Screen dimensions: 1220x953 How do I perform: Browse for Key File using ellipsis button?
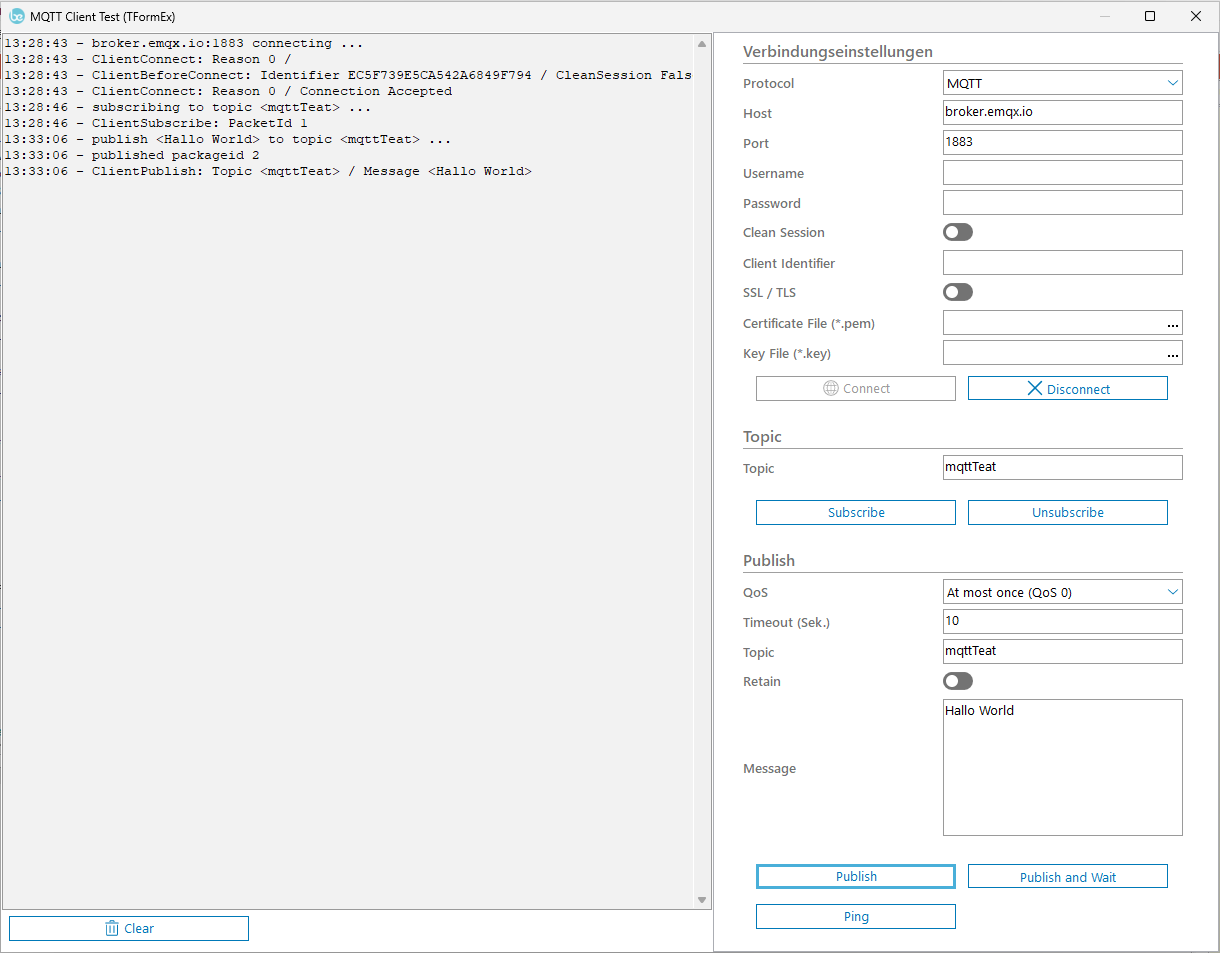click(1172, 354)
